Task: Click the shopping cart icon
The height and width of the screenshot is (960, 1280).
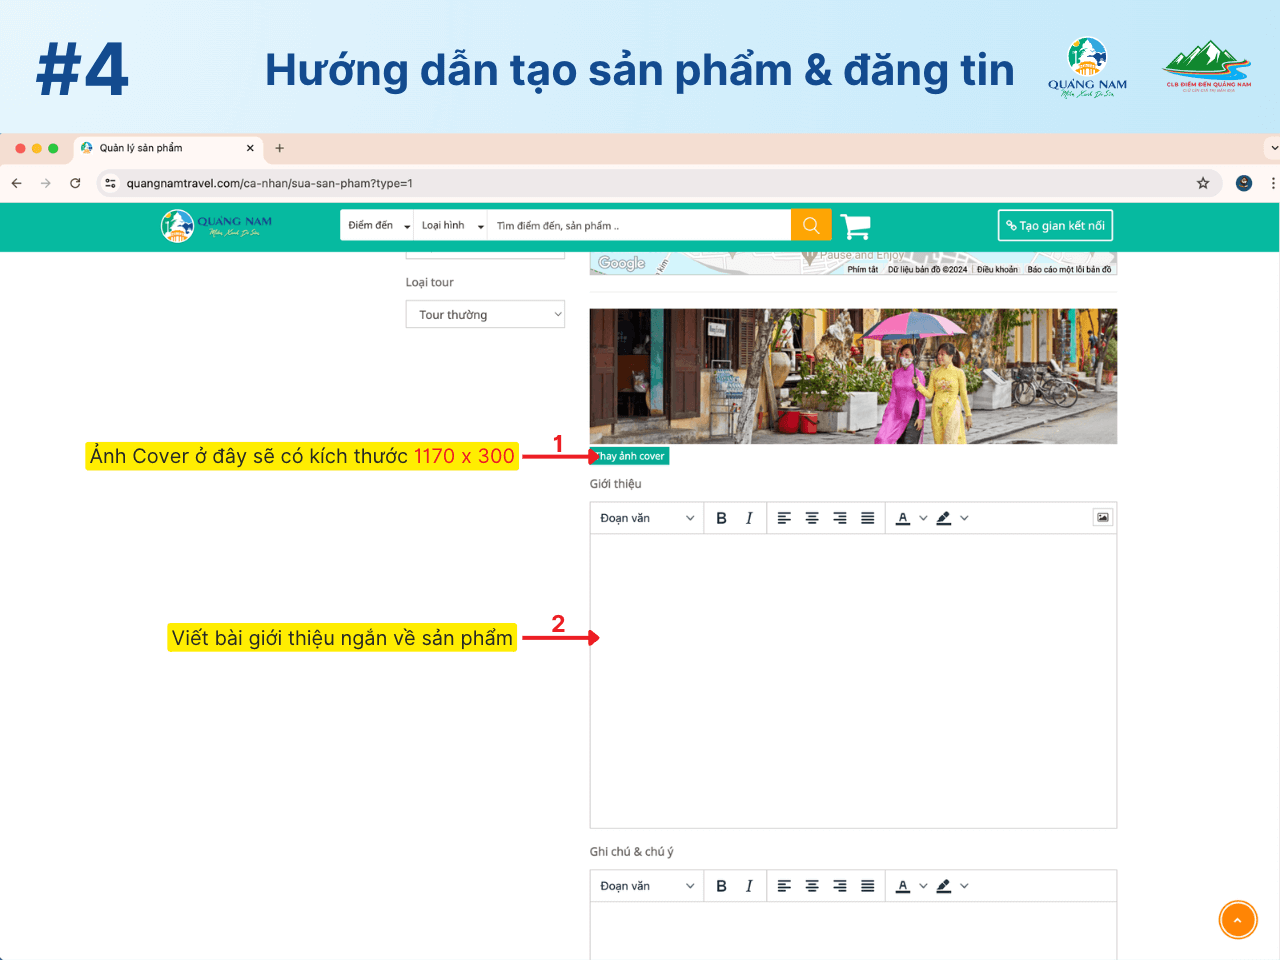Action: pos(855,226)
